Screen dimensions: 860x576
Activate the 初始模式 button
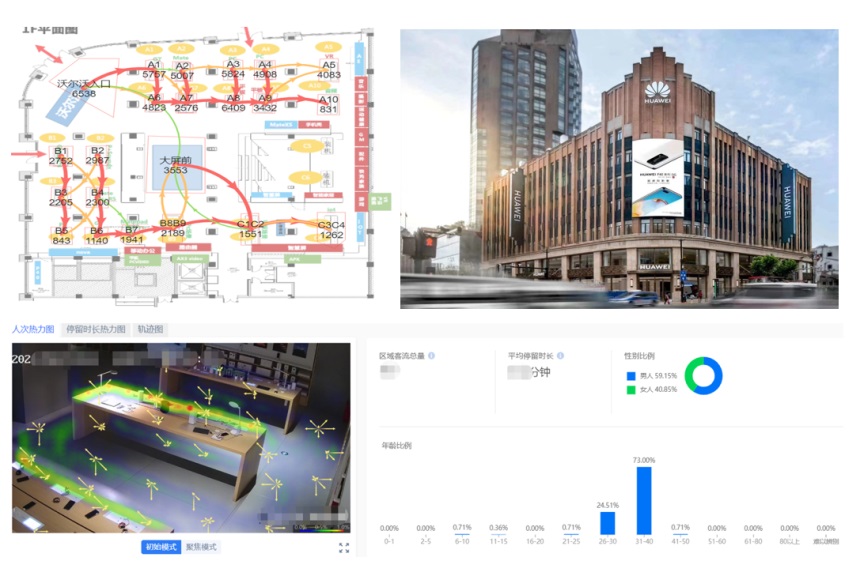point(161,547)
